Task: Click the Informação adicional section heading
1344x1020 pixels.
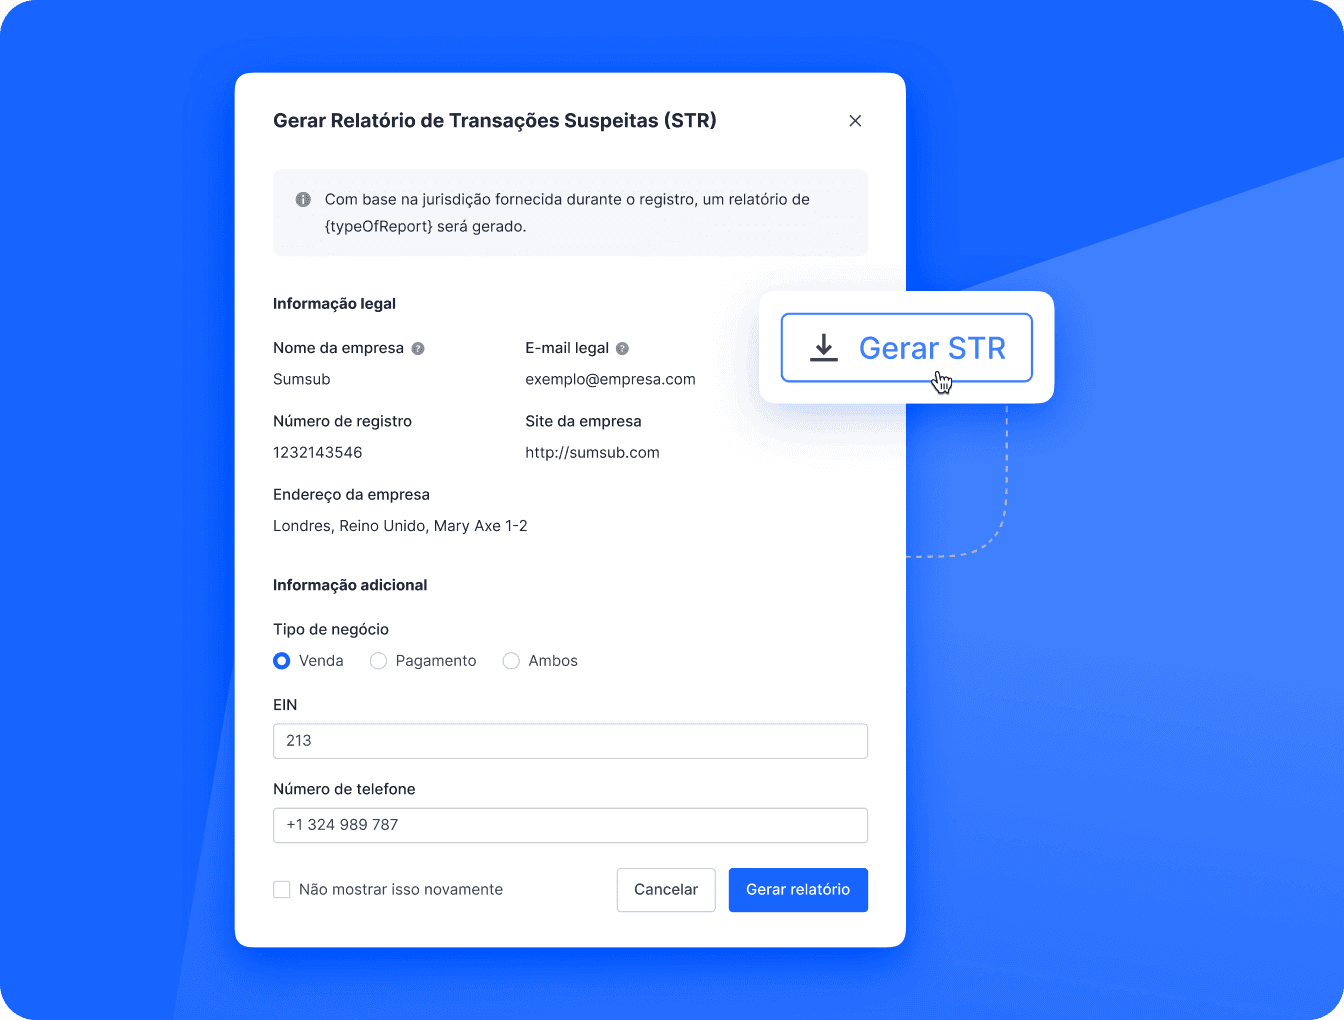Action: pos(350,585)
